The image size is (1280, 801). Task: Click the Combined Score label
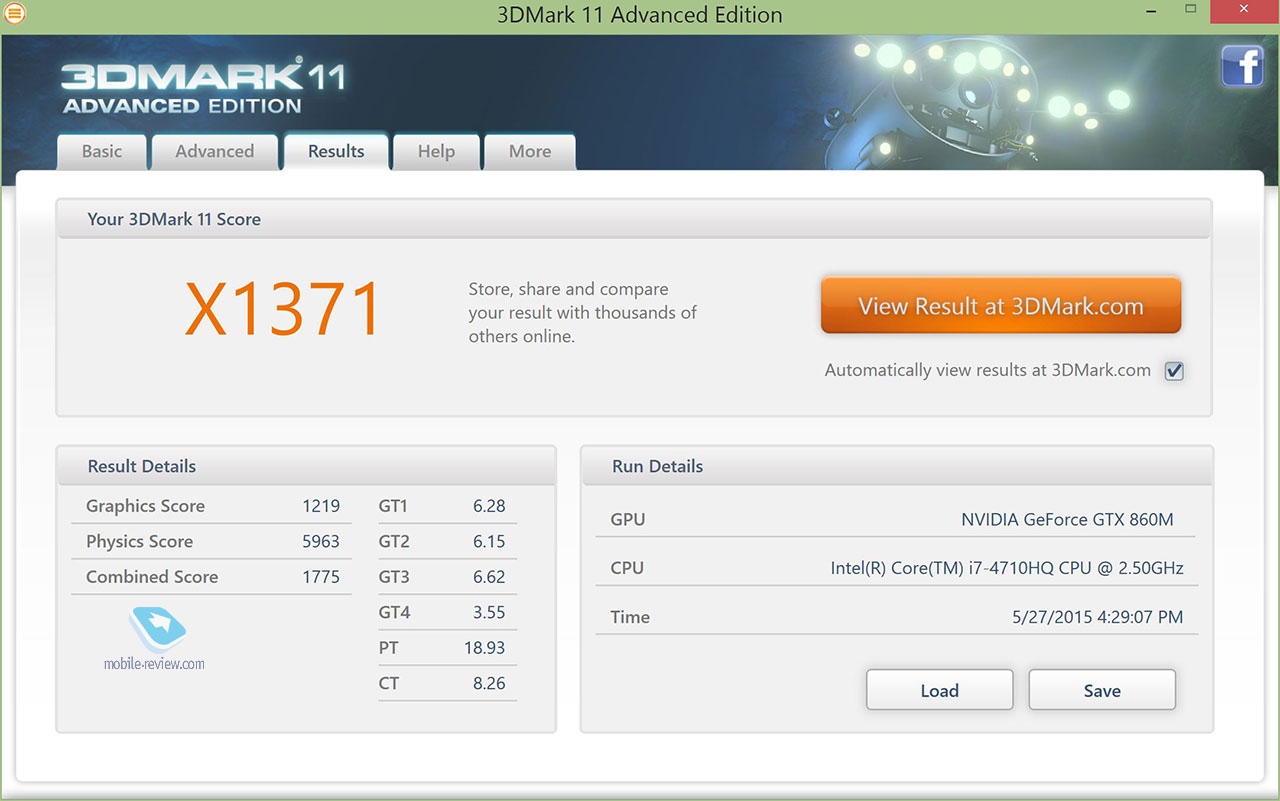pyautogui.click(x=152, y=577)
